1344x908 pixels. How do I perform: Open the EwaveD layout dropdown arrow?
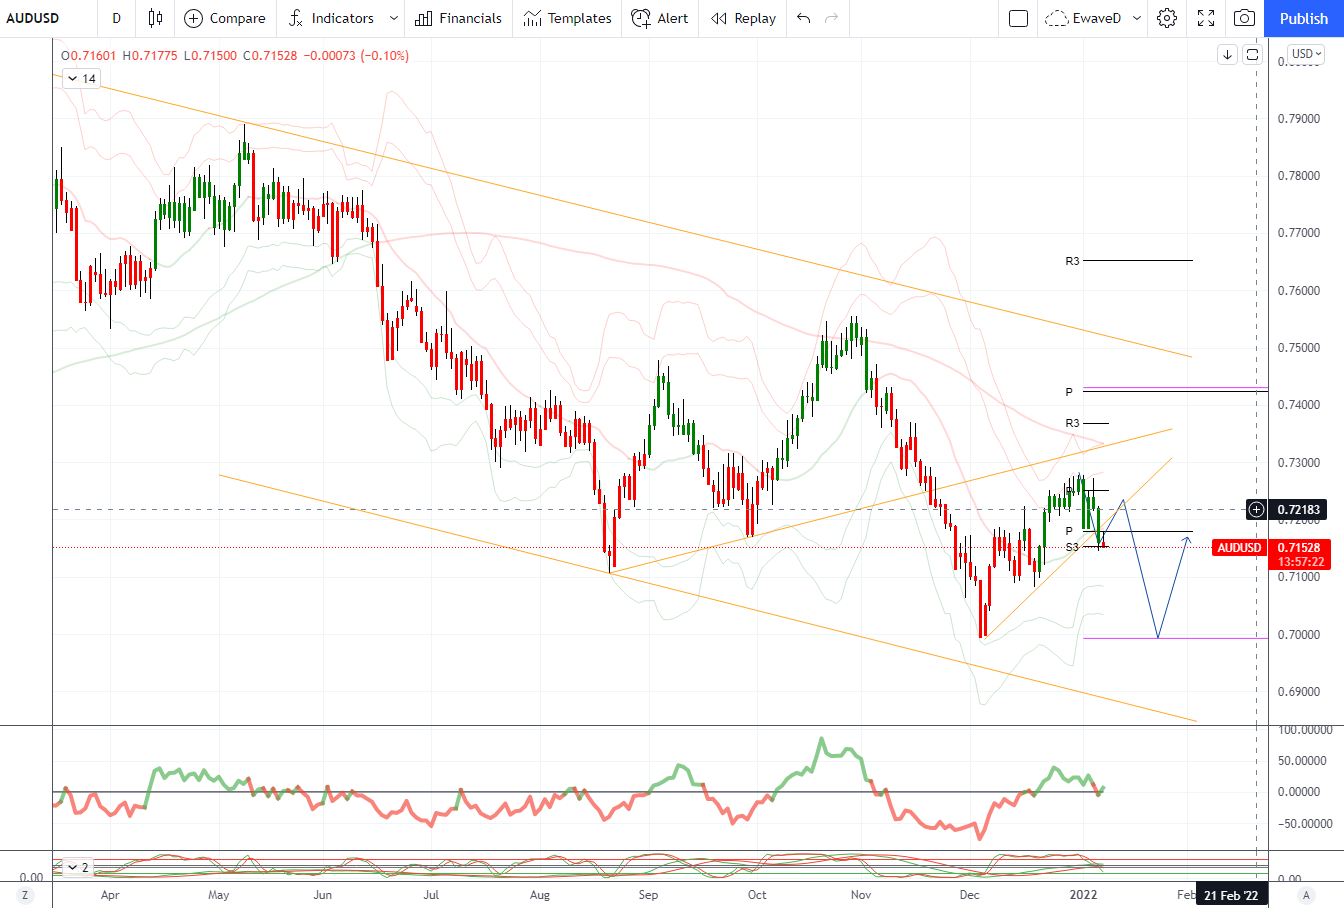1137,18
